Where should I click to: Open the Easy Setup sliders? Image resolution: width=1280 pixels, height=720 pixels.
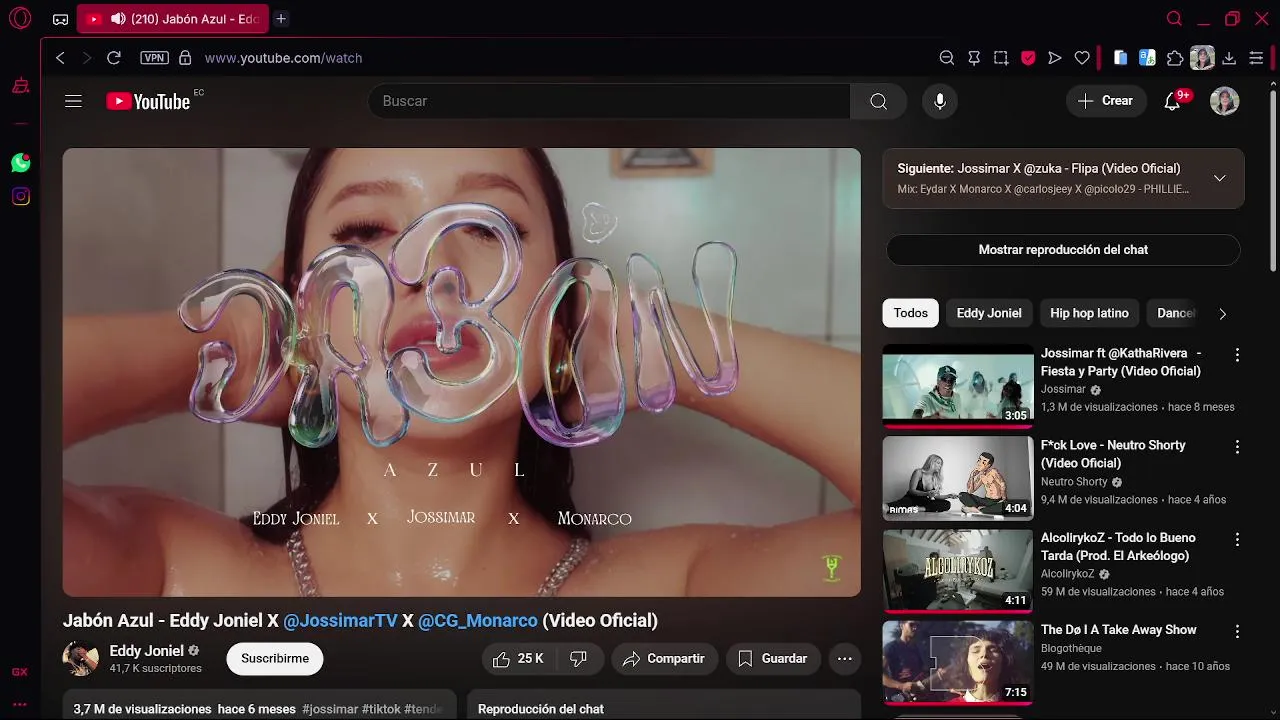click(1257, 58)
